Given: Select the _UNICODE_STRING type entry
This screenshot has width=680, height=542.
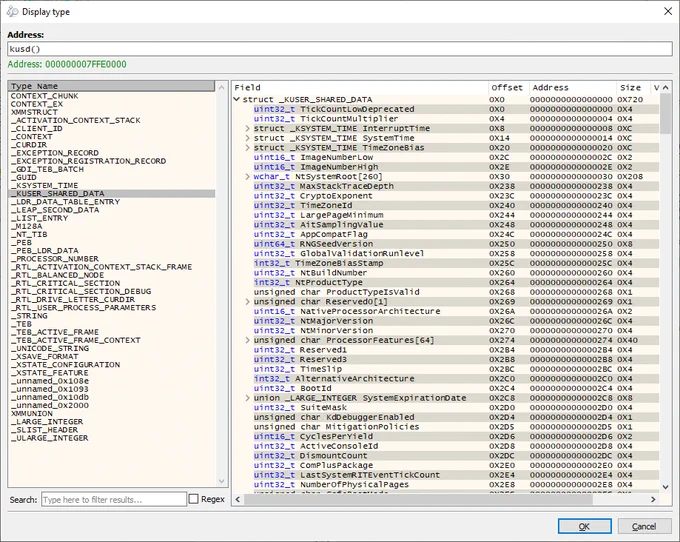Looking at the screenshot, I should (x=111, y=348).
